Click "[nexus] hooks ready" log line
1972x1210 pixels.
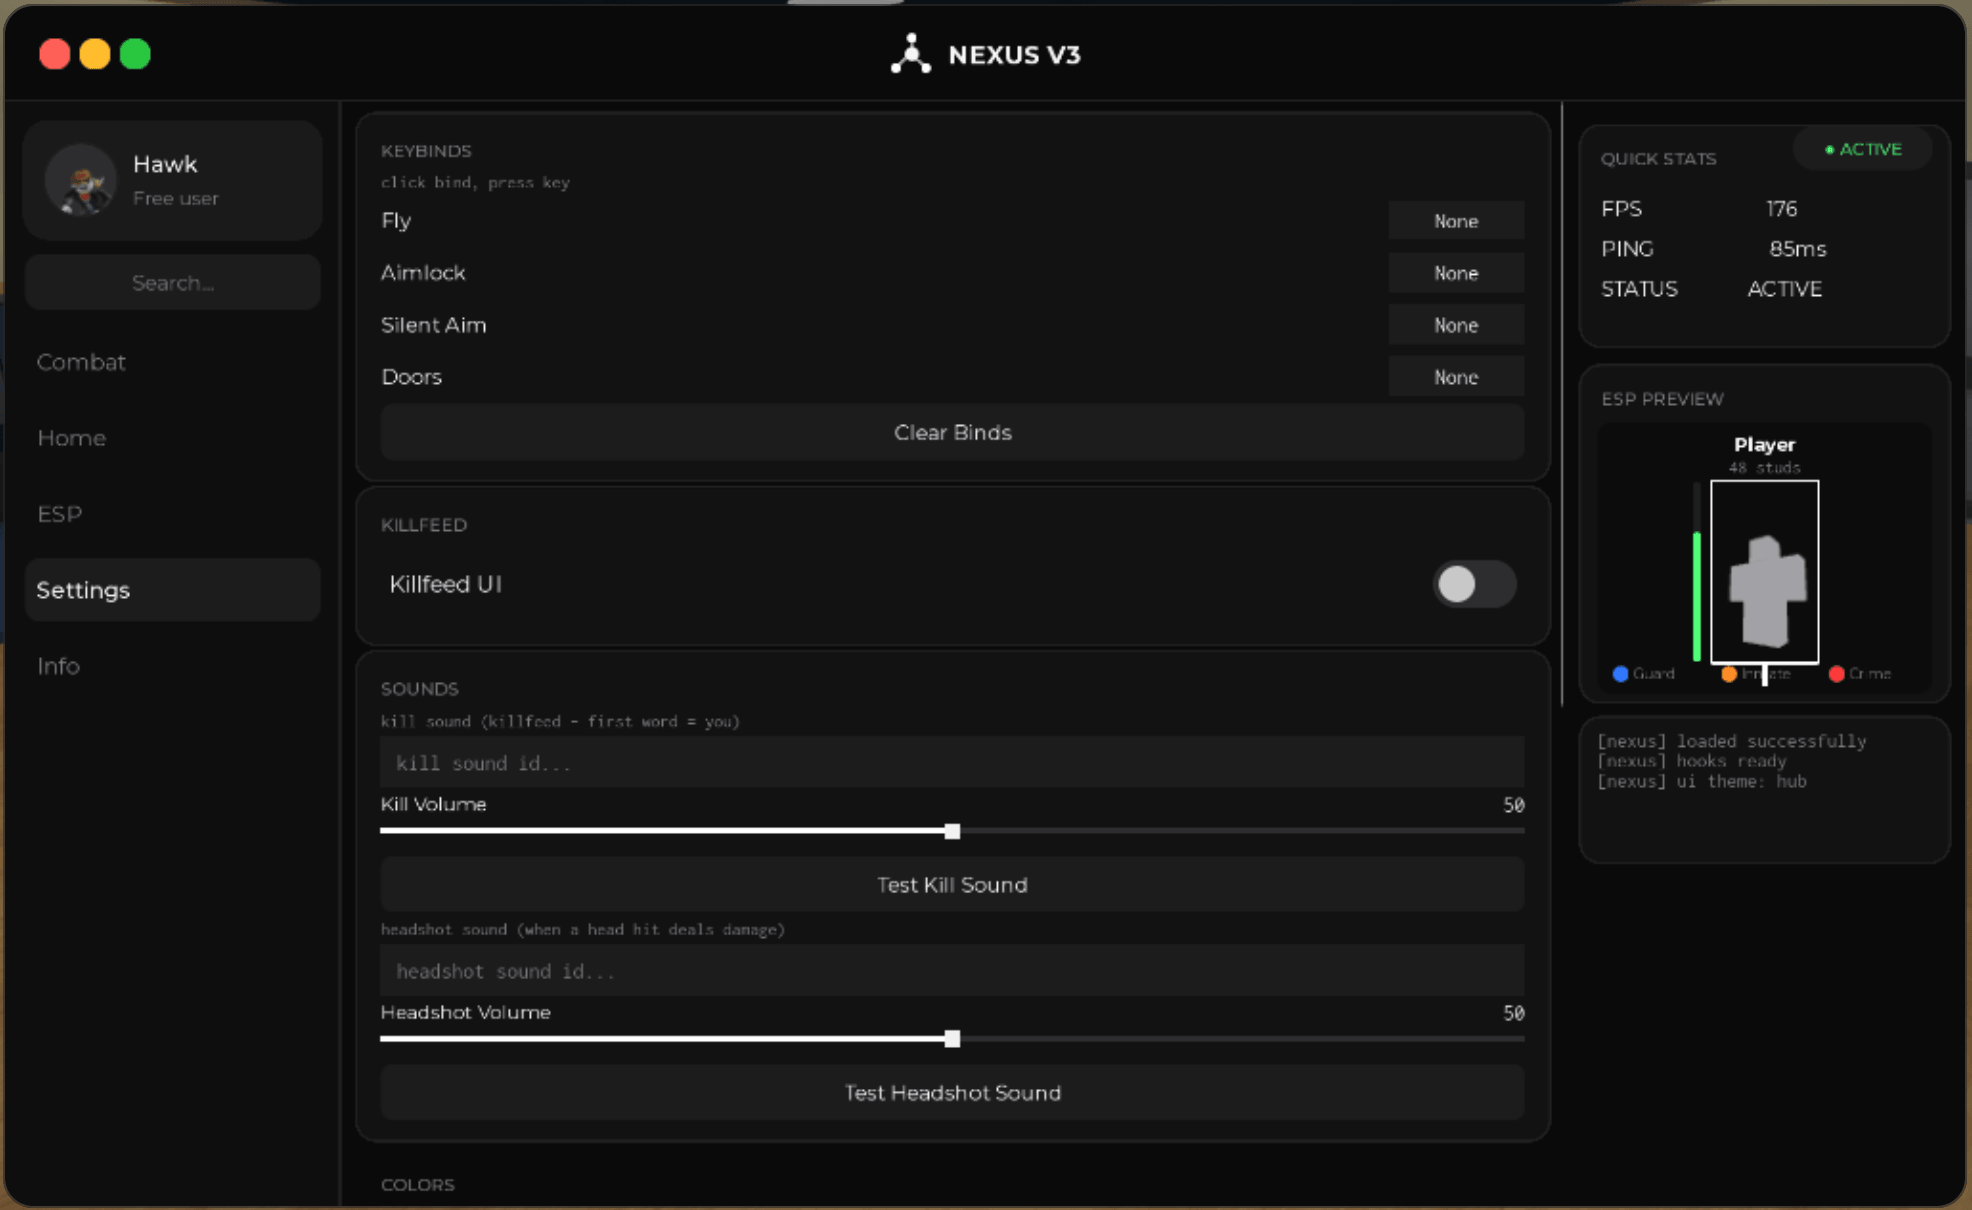1691,761
